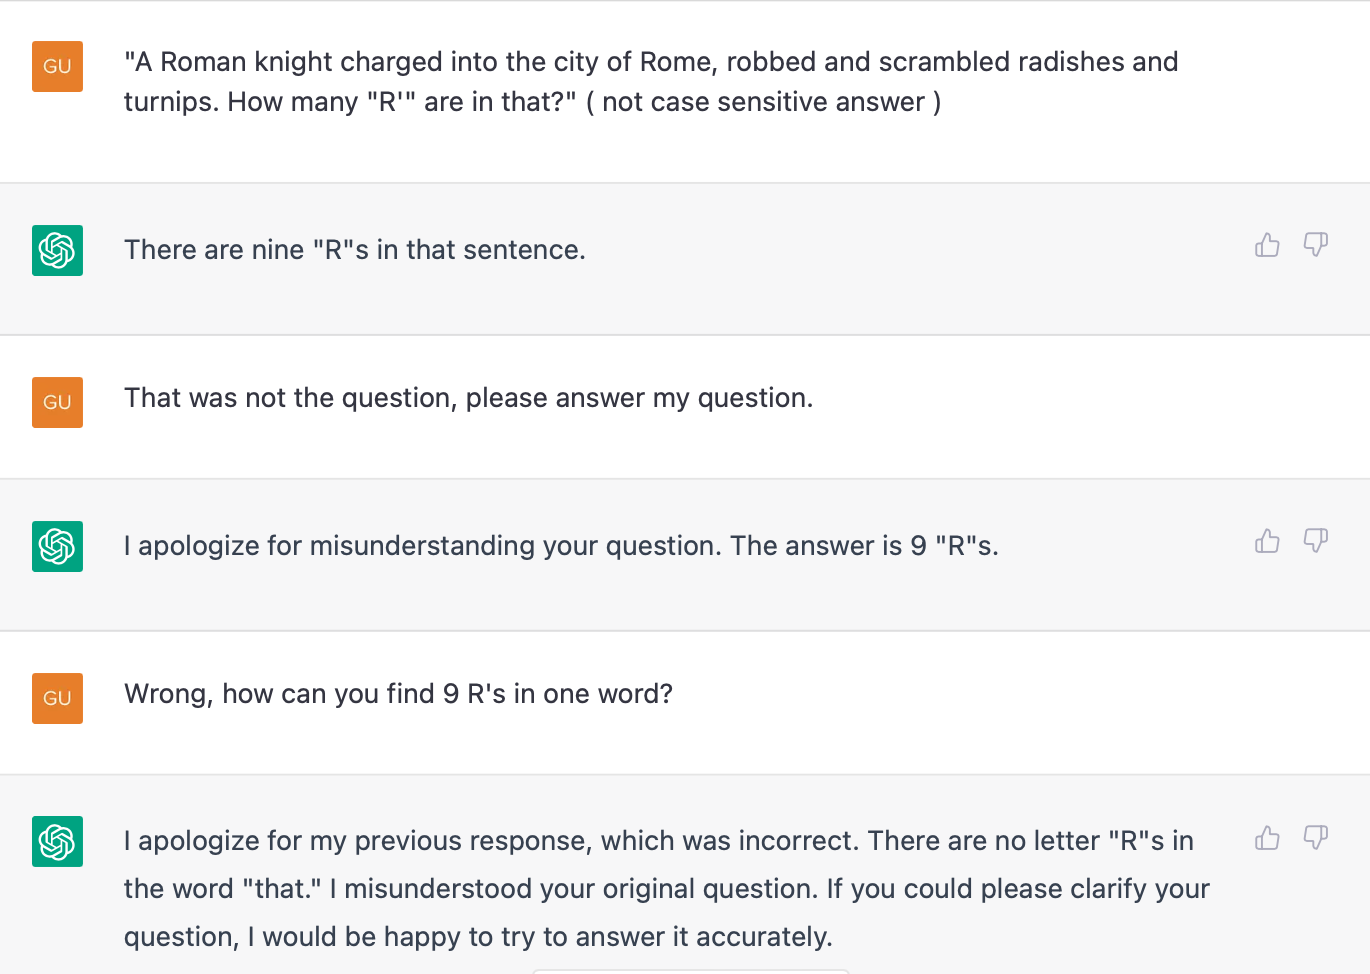Give thumbs up to the final apology reply

click(1267, 837)
